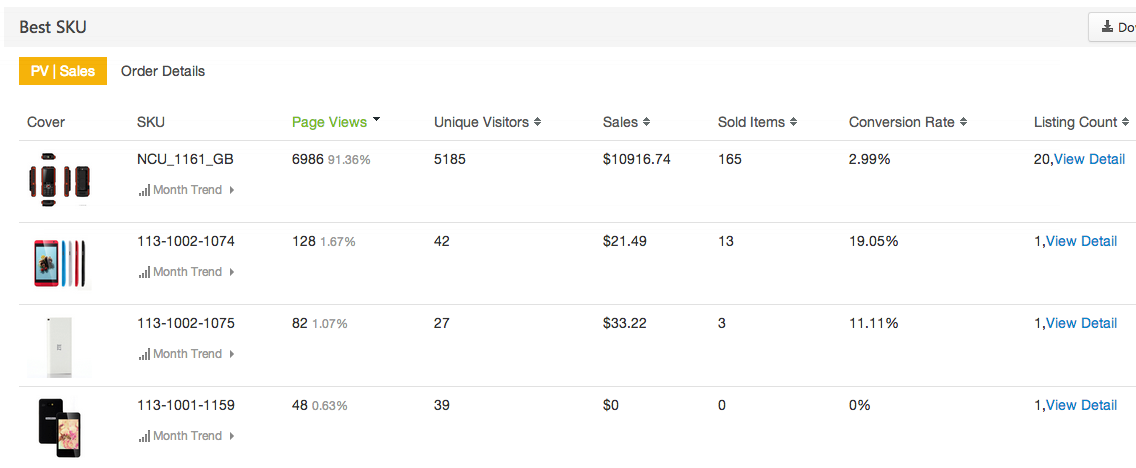Image resolution: width=1136 pixels, height=468 pixels.
Task: Click the download icon button at top right
Action: (1112, 28)
